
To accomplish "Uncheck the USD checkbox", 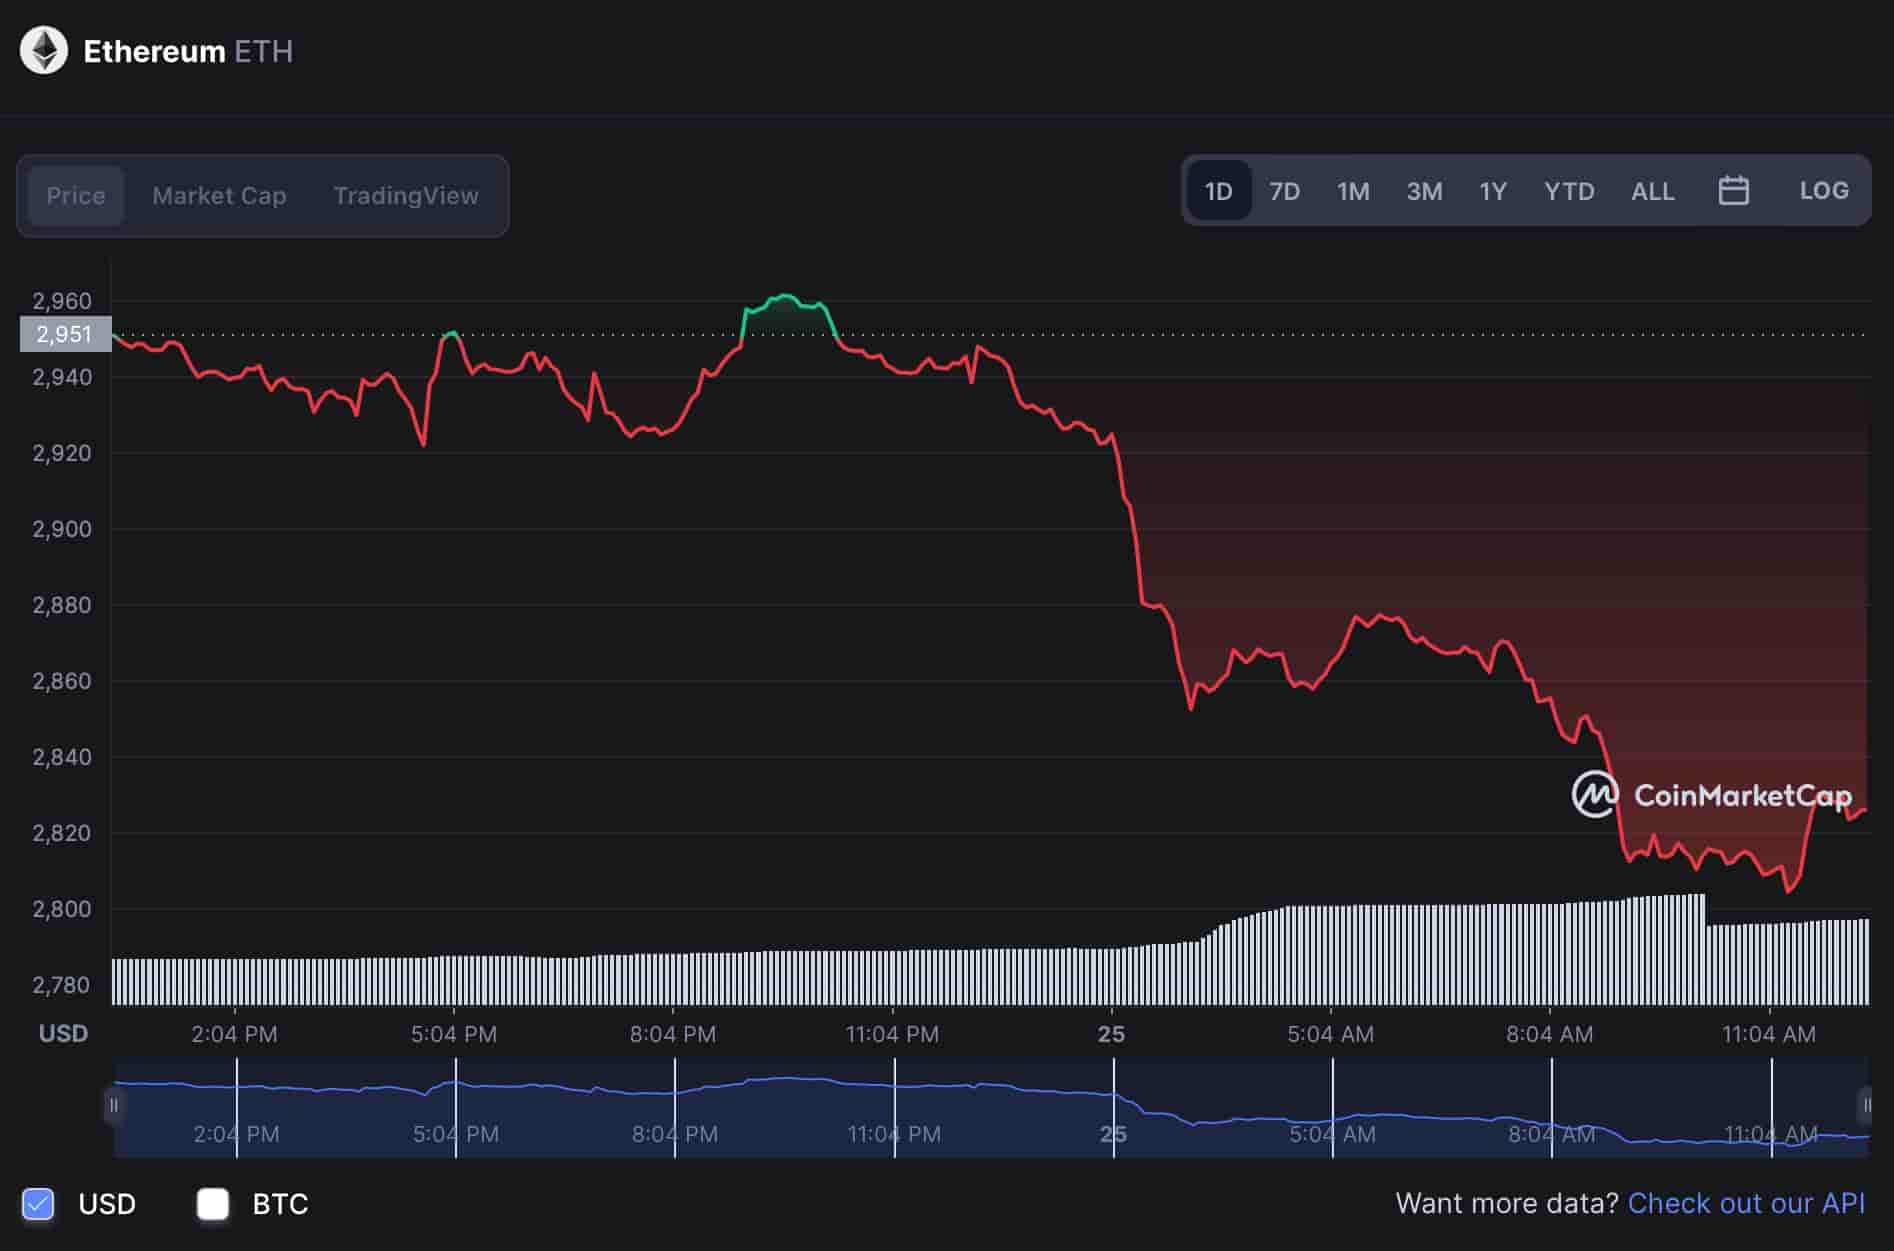I will [38, 1203].
